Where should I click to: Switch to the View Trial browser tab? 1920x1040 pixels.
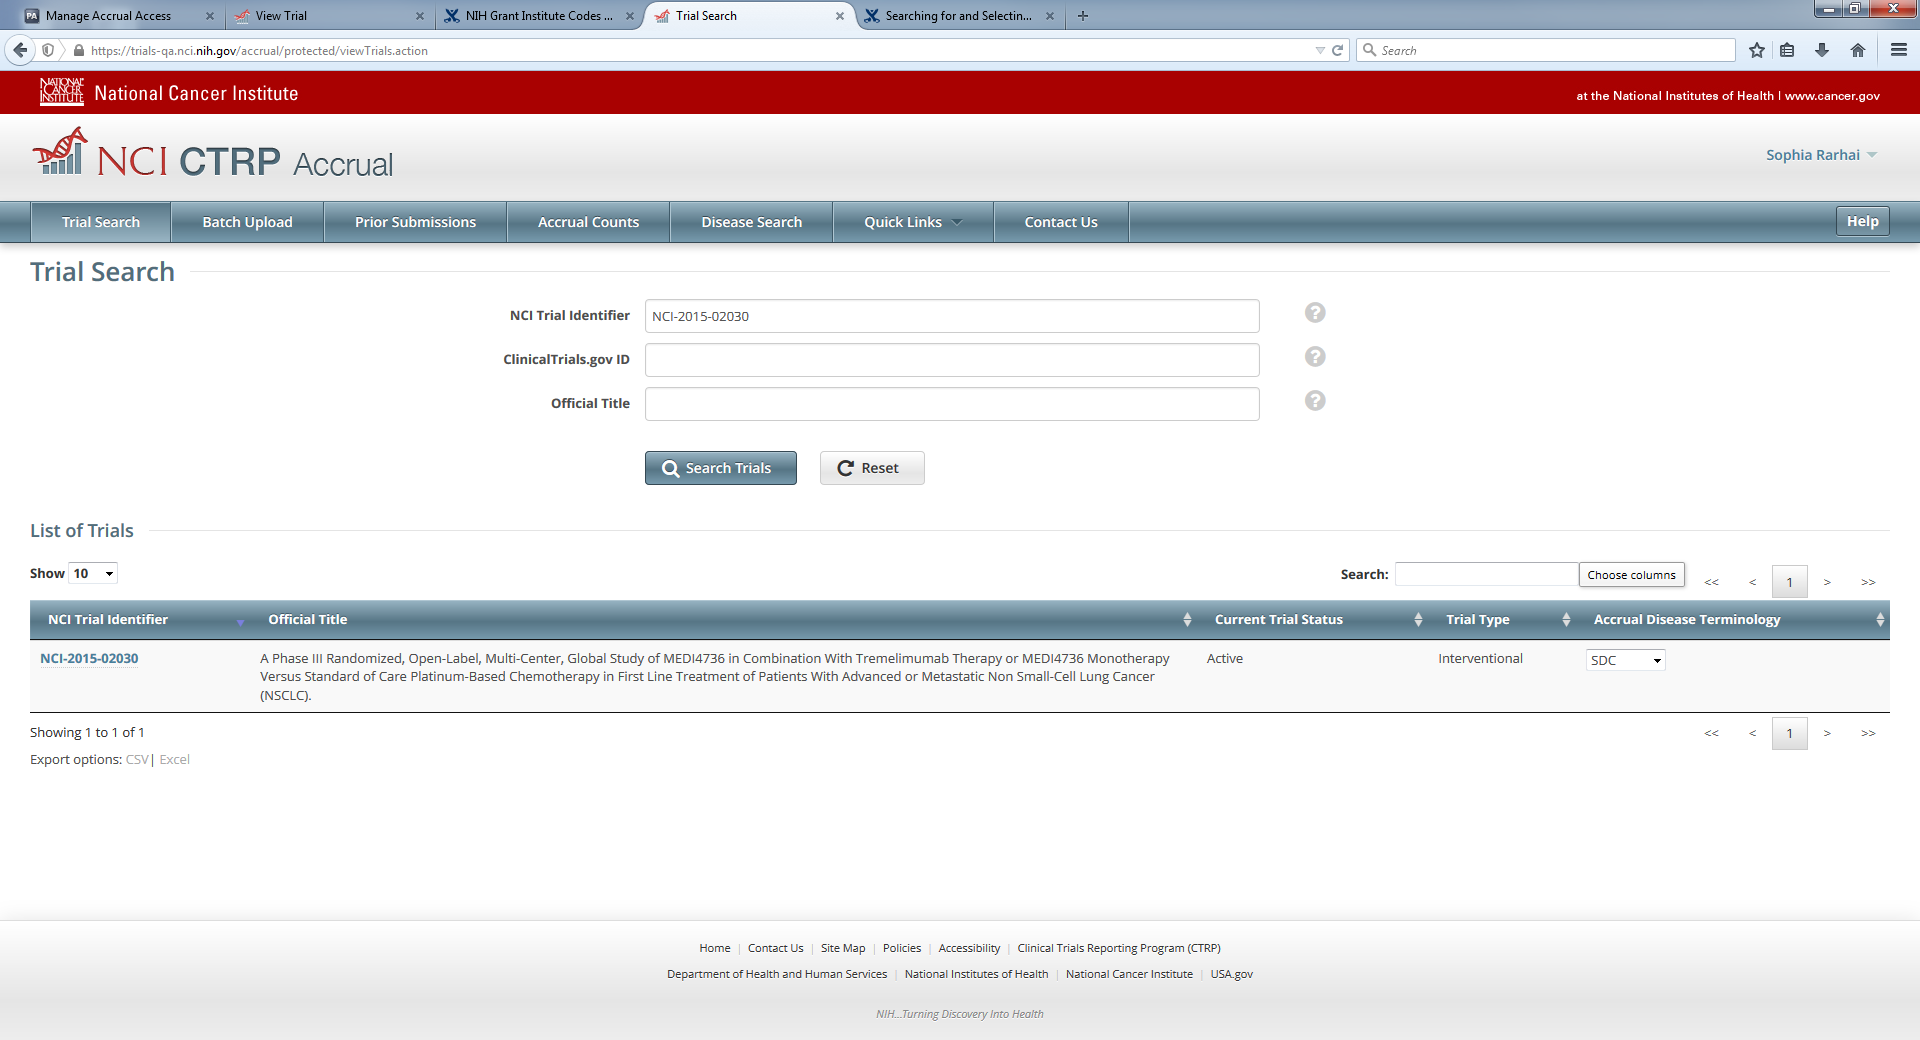click(325, 16)
